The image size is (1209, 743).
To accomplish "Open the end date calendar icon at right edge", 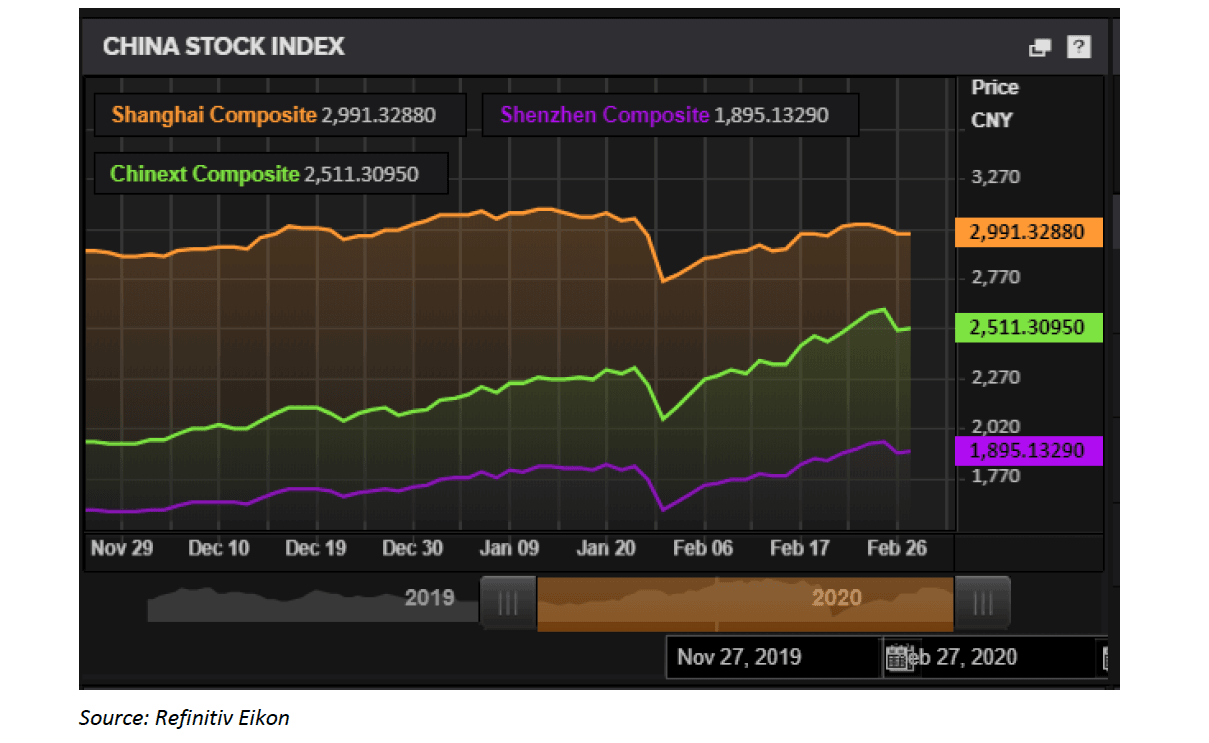I will pyautogui.click(x=1104, y=657).
